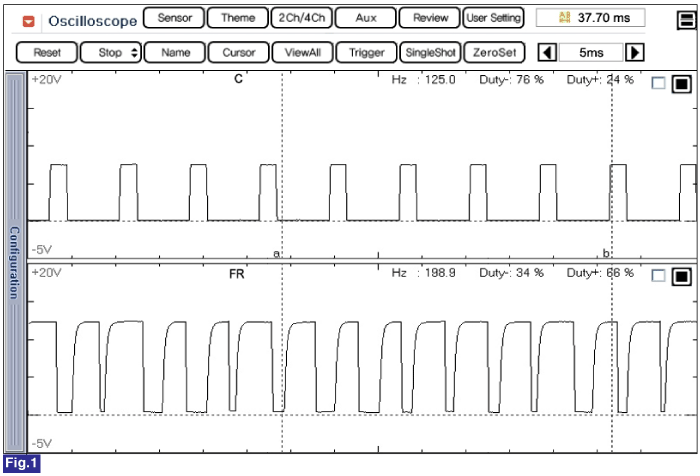Click the Hz 198.9 frequency readout

tap(423, 273)
